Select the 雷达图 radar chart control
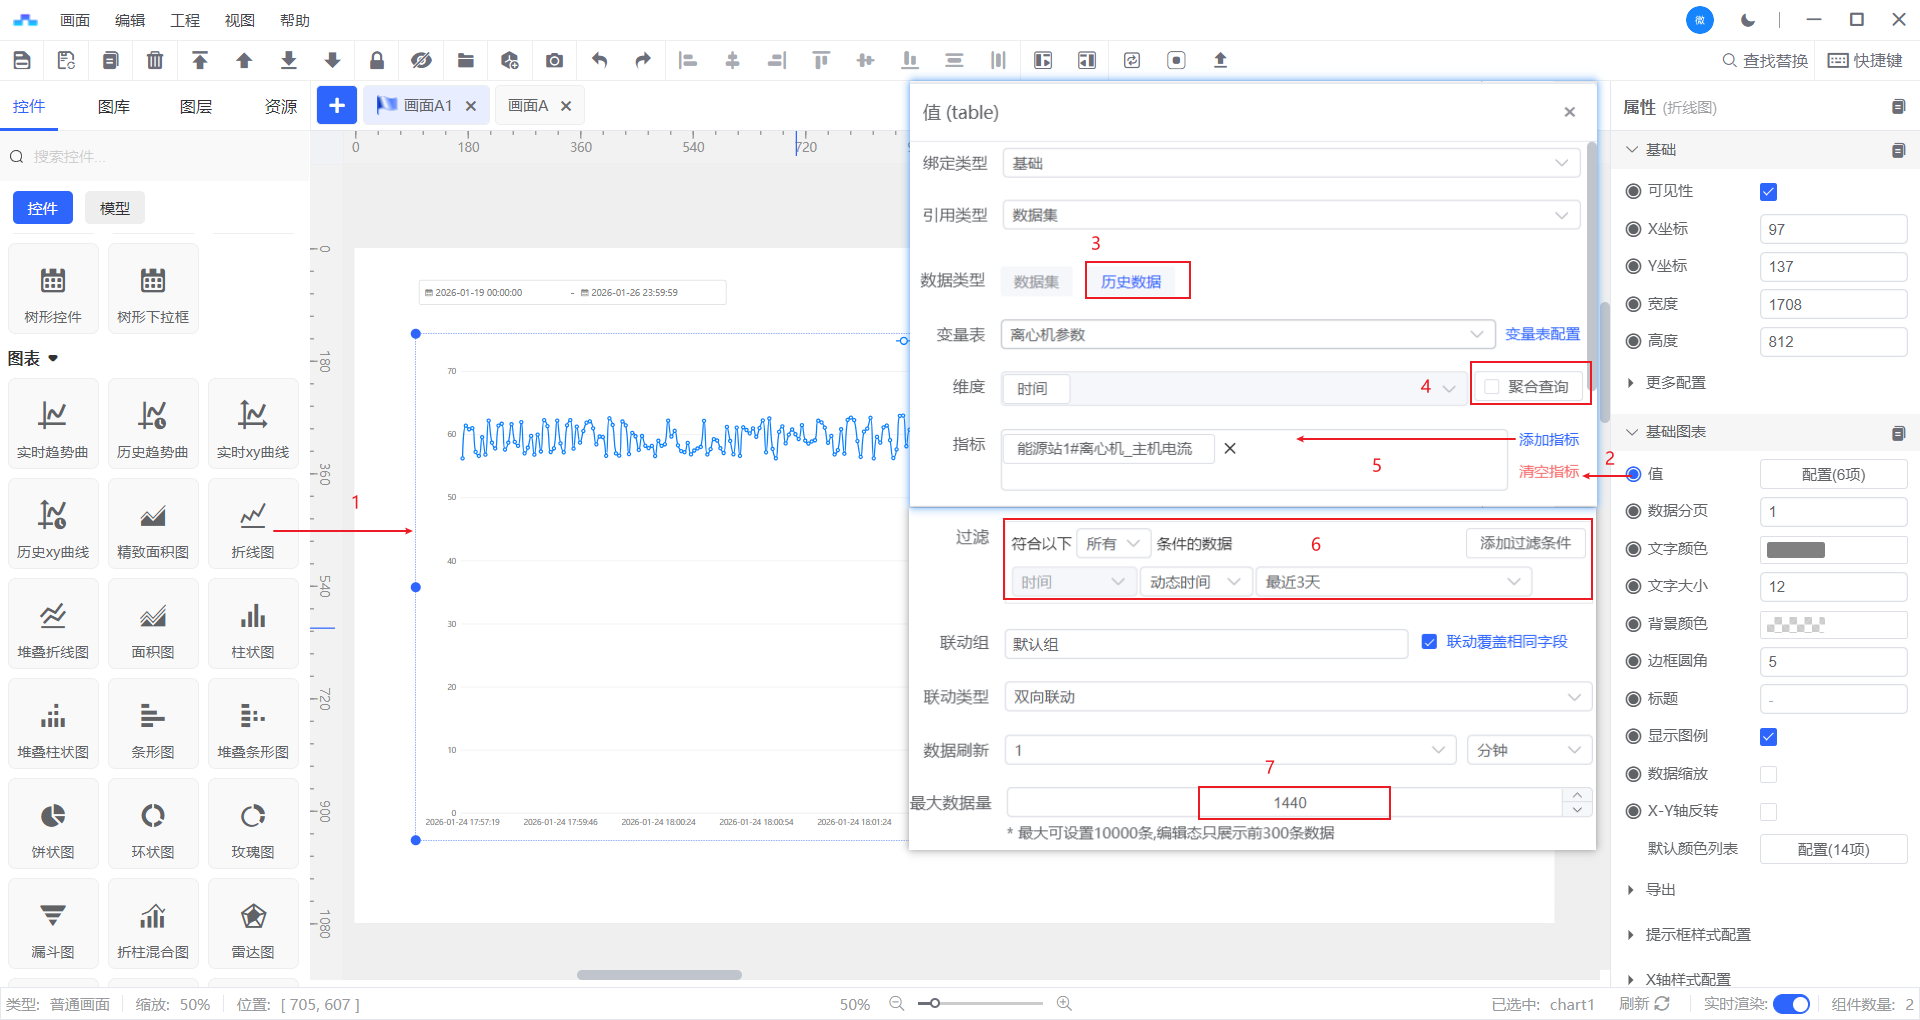1920x1020 pixels. pyautogui.click(x=253, y=926)
